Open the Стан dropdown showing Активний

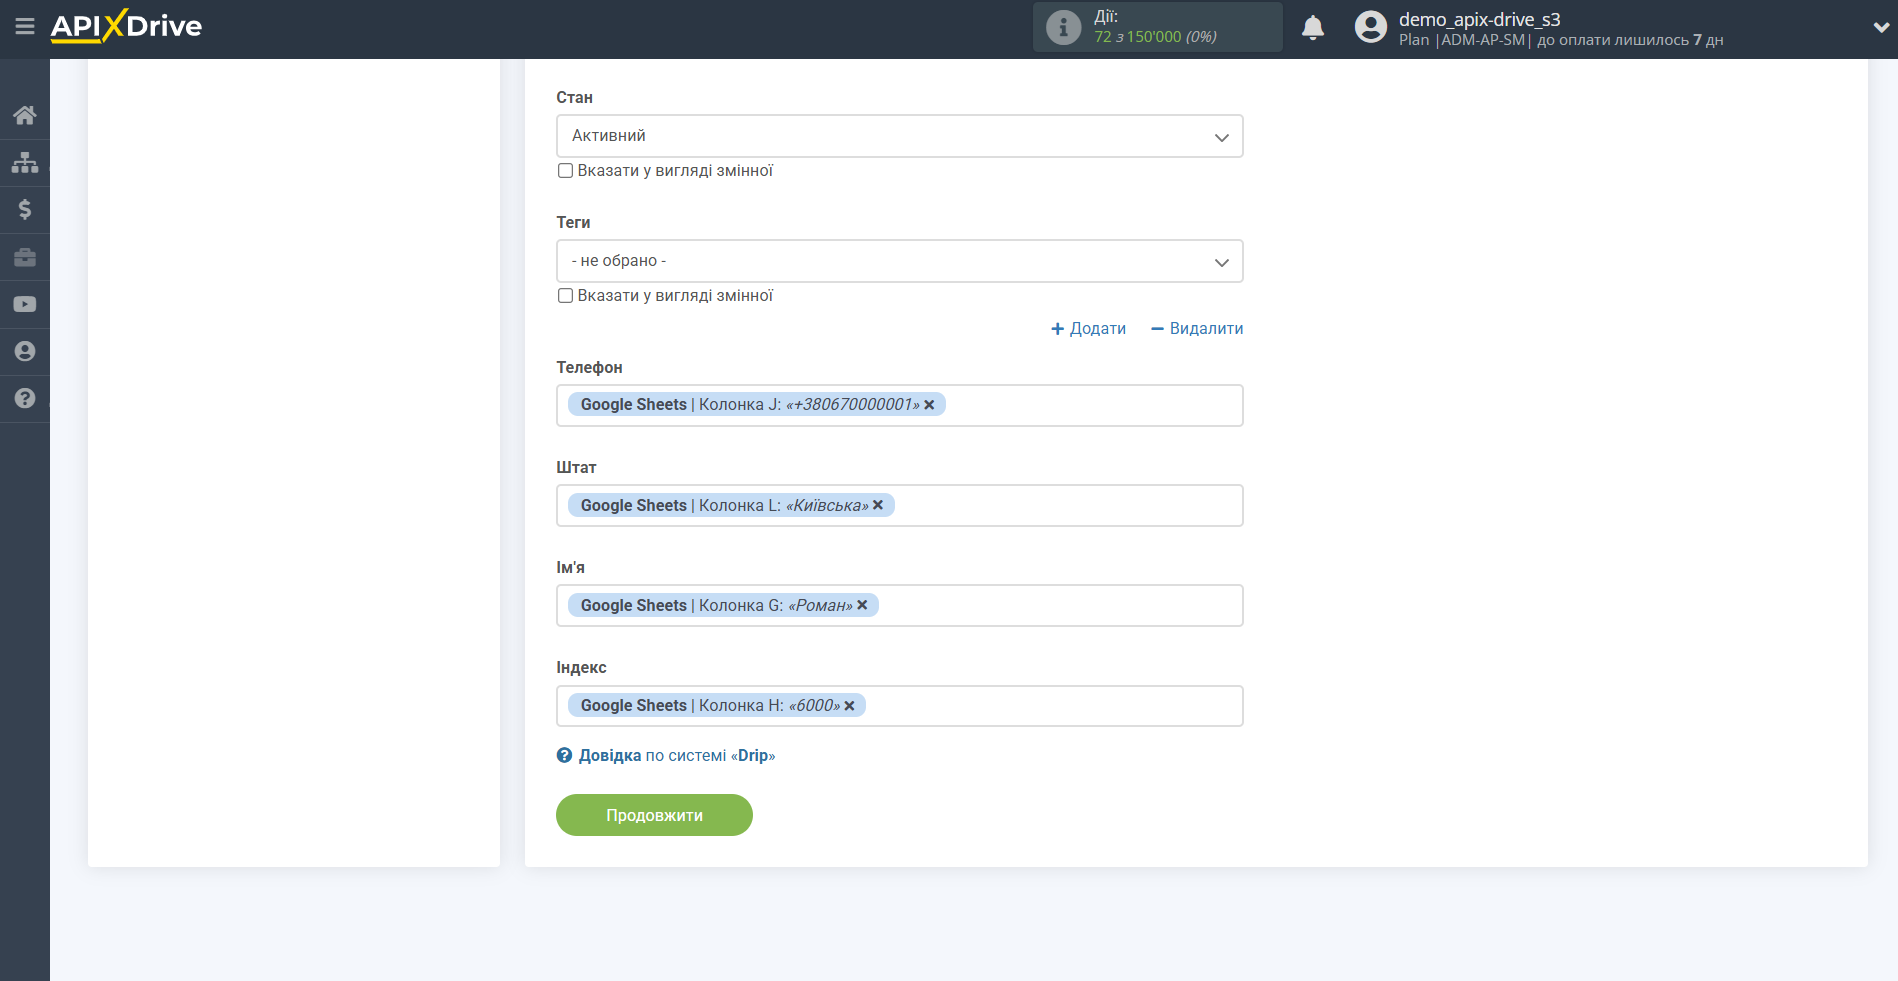(899, 136)
